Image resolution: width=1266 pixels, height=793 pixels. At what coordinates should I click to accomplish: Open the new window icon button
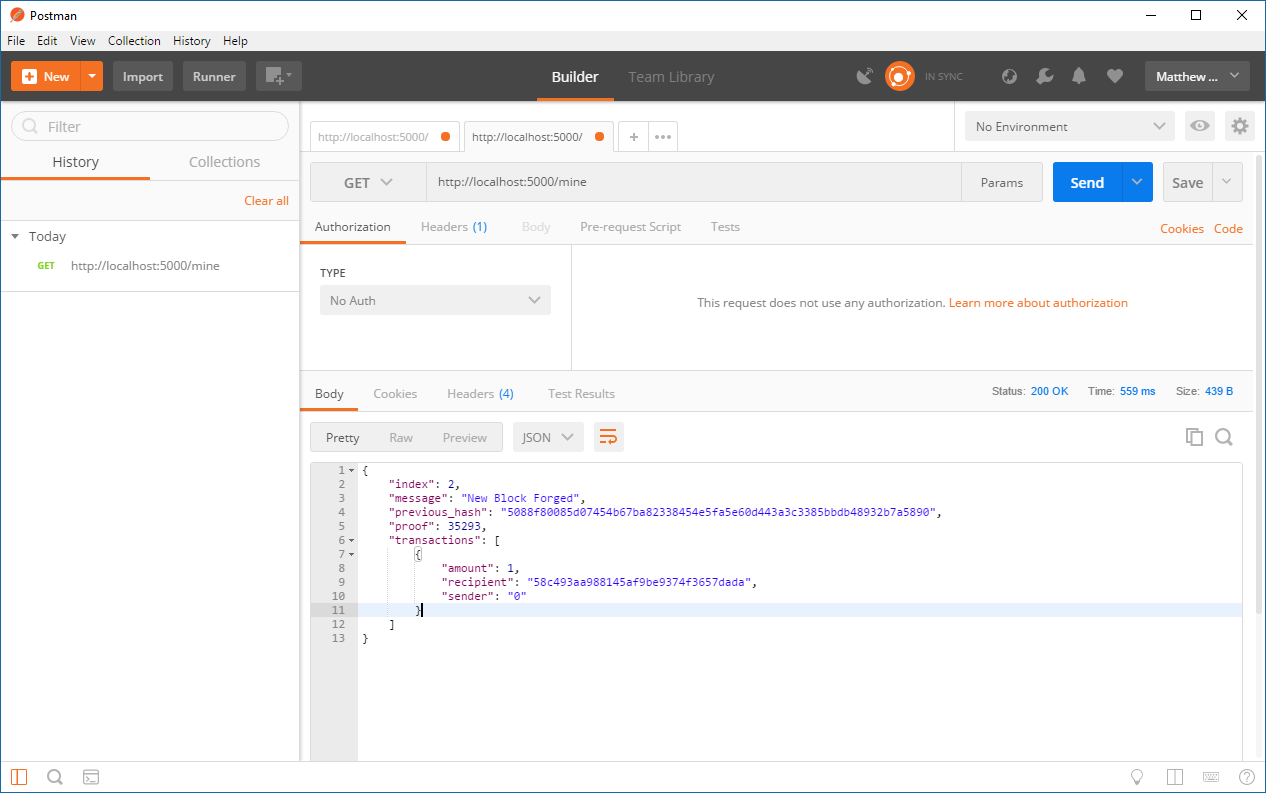[x=279, y=76]
